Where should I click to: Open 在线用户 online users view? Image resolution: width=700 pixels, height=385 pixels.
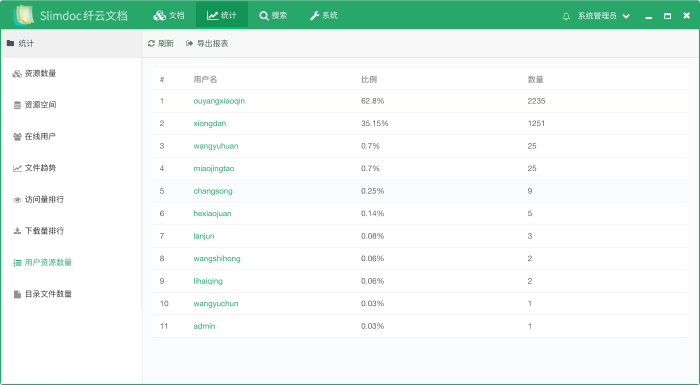34,136
